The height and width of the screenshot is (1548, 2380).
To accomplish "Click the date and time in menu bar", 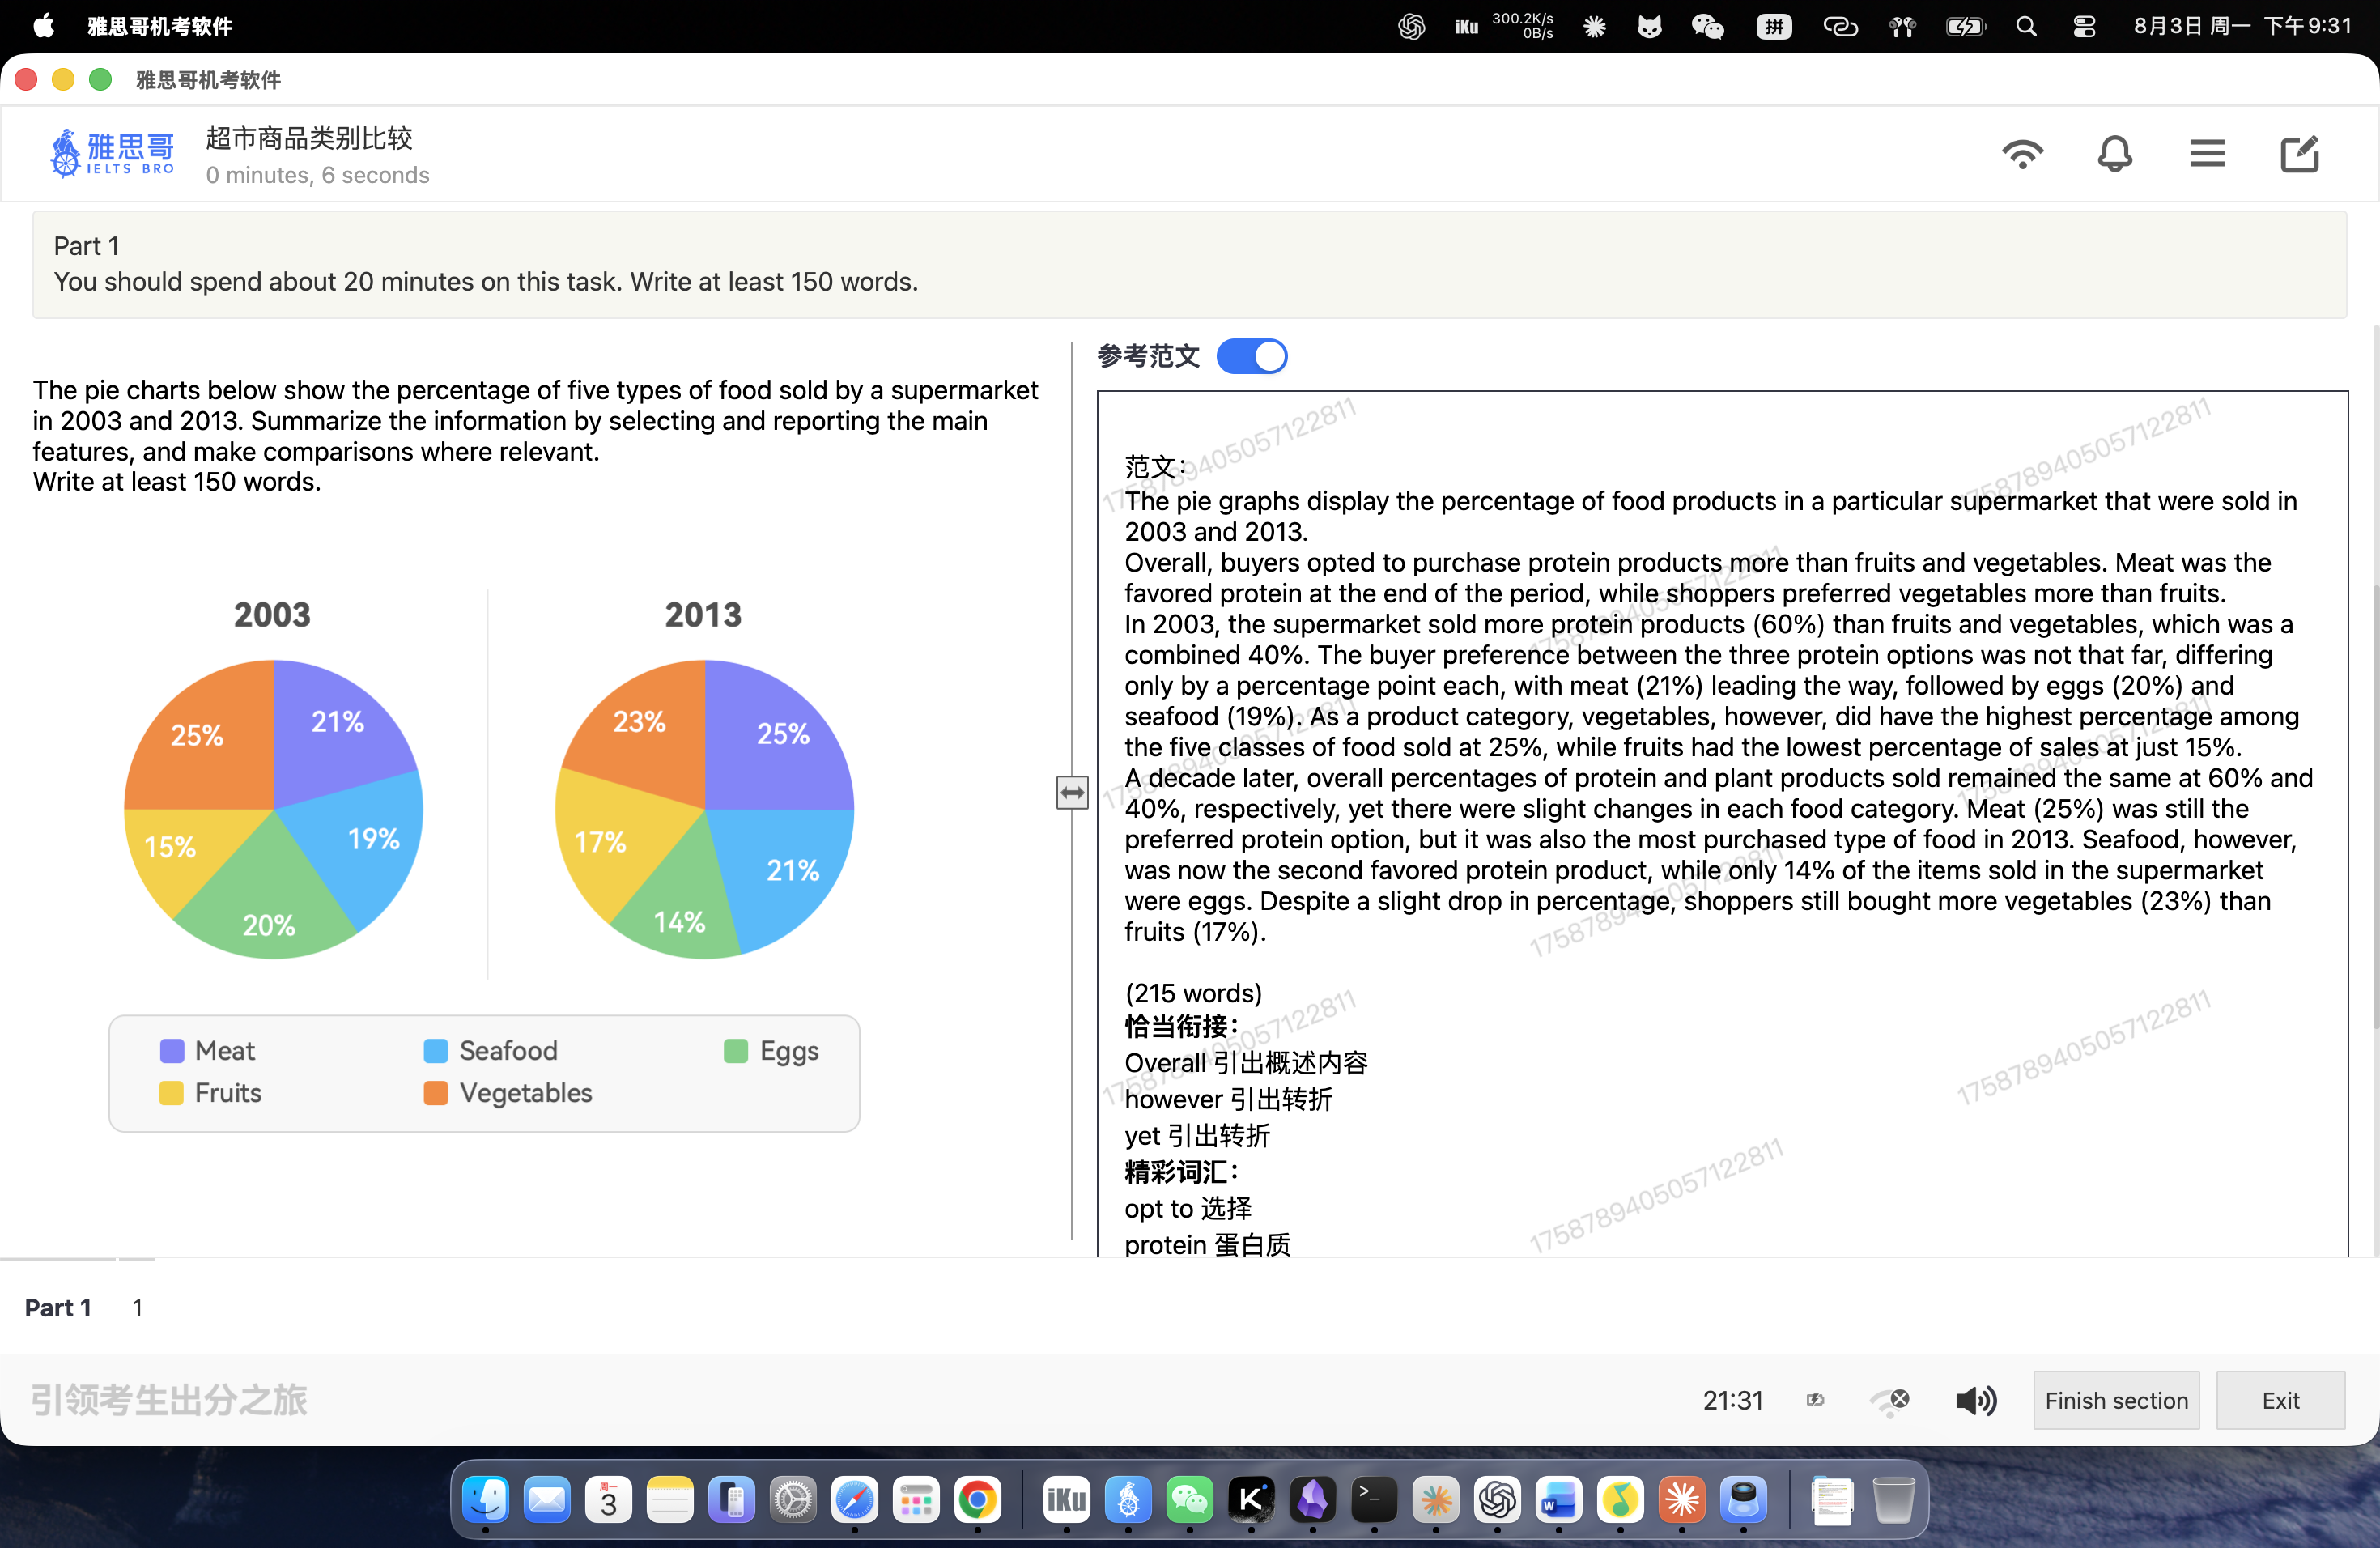I will point(2242,26).
